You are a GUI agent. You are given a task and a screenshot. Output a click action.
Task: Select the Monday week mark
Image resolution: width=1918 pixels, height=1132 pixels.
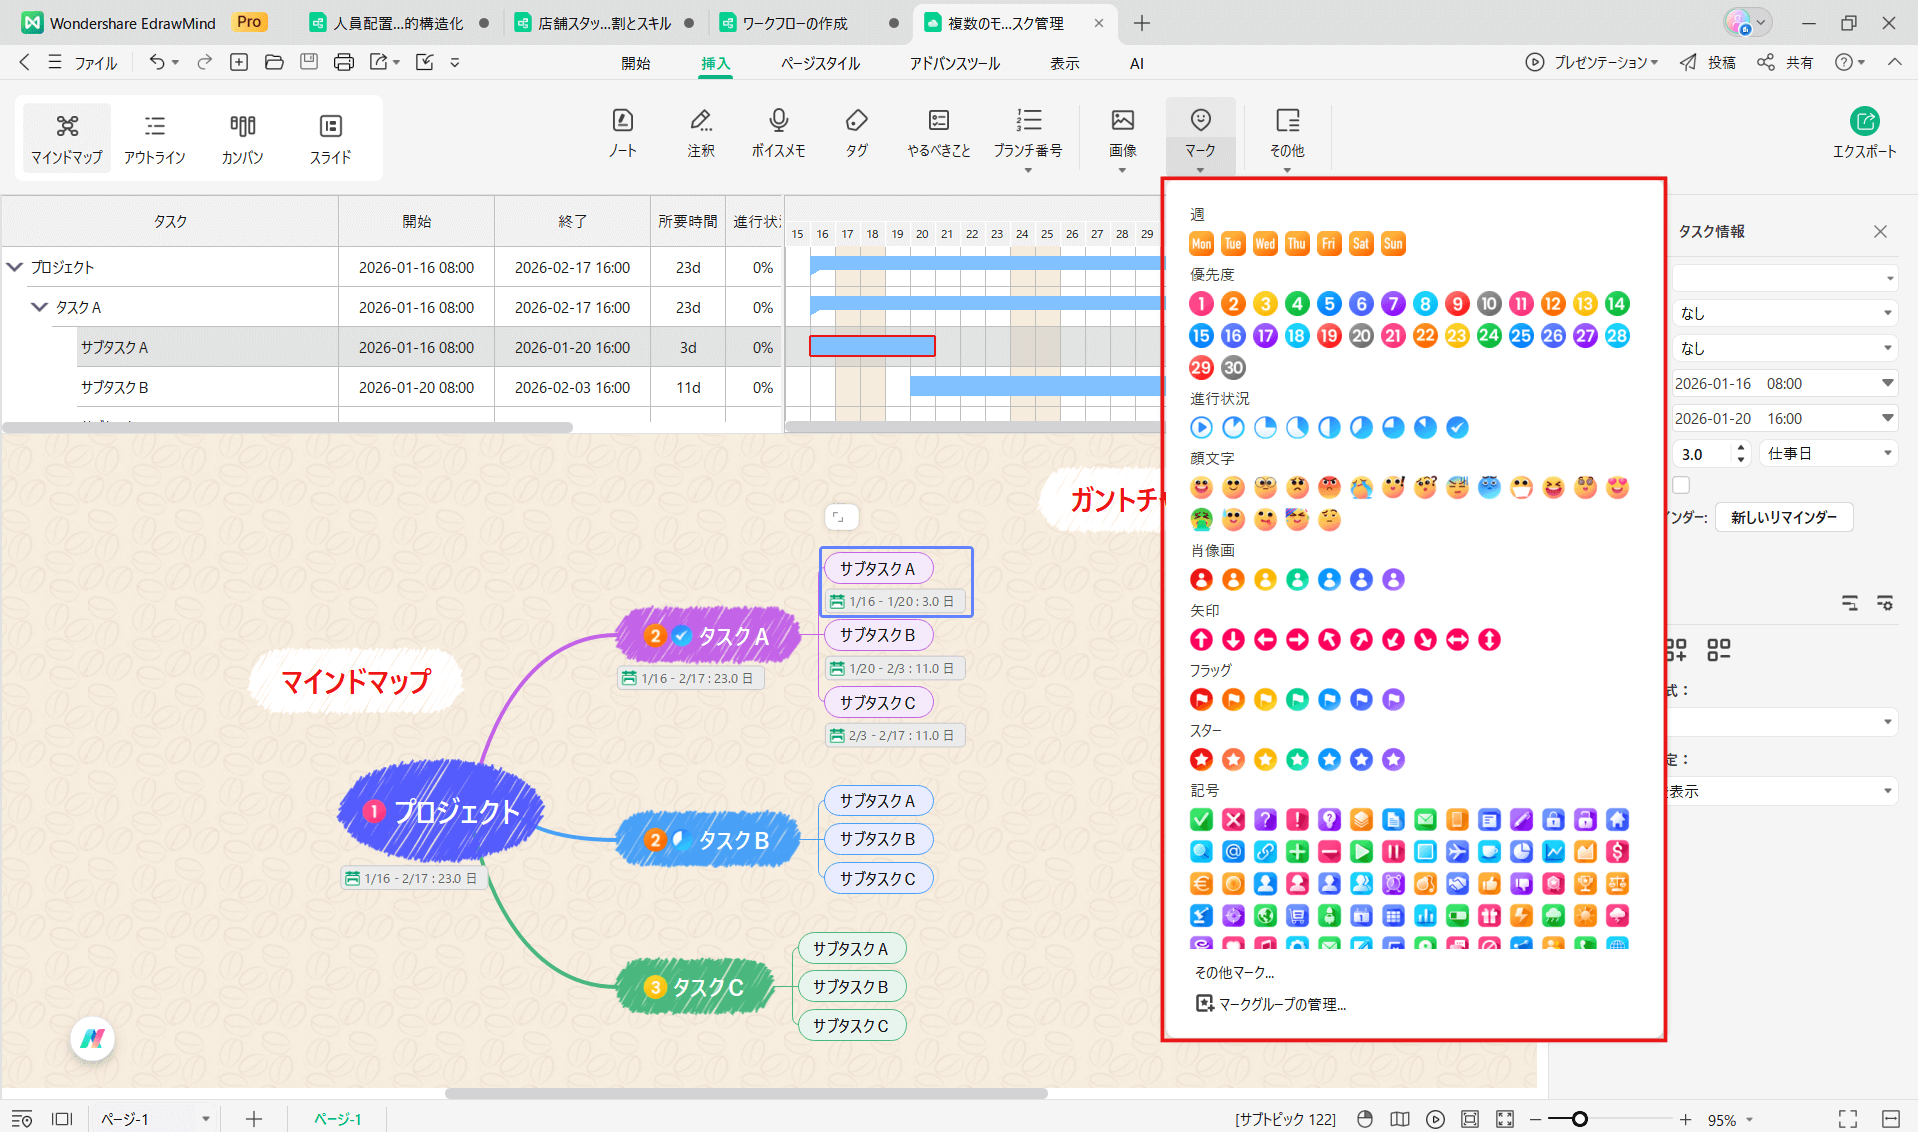pos(1201,244)
